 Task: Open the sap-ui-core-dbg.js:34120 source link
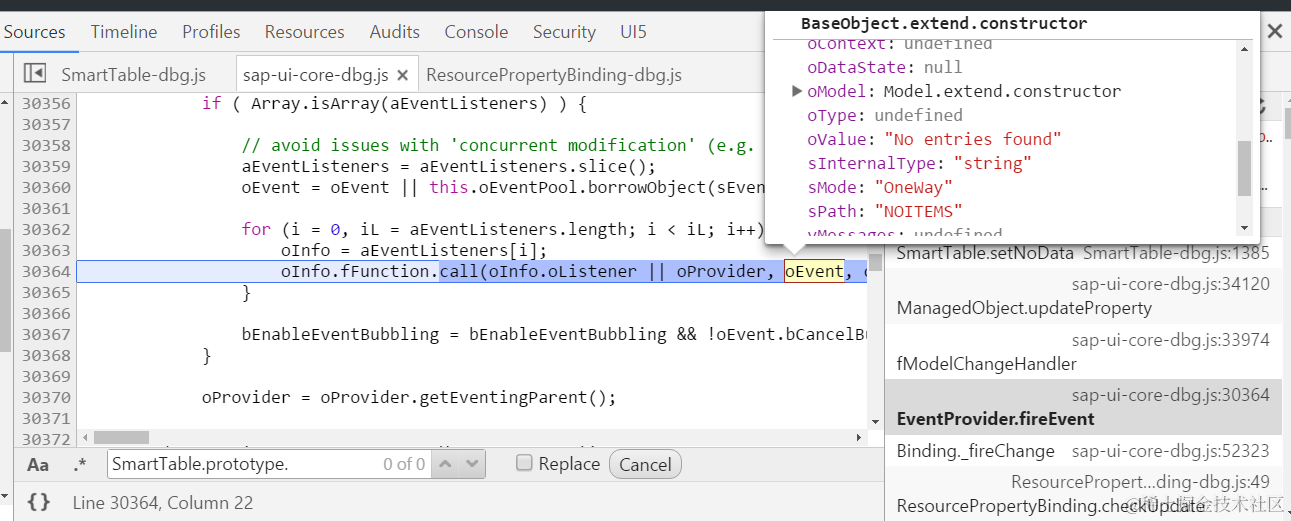(1171, 284)
